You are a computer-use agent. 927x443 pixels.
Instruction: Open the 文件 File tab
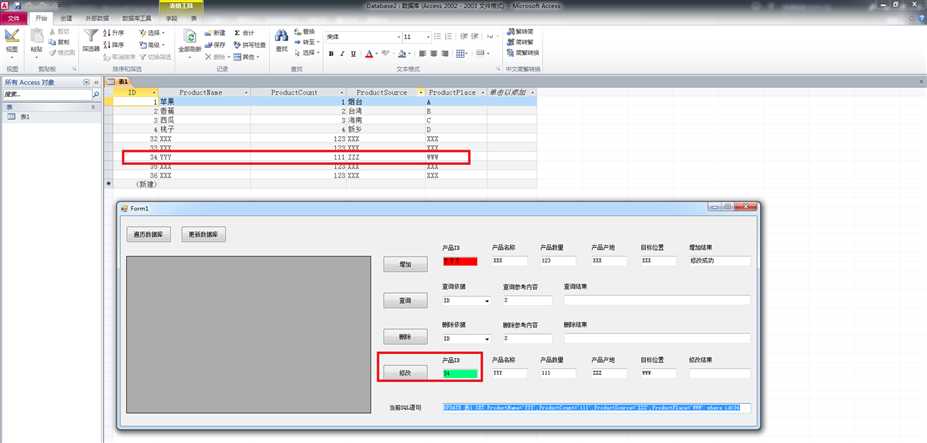click(x=13, y=18)
